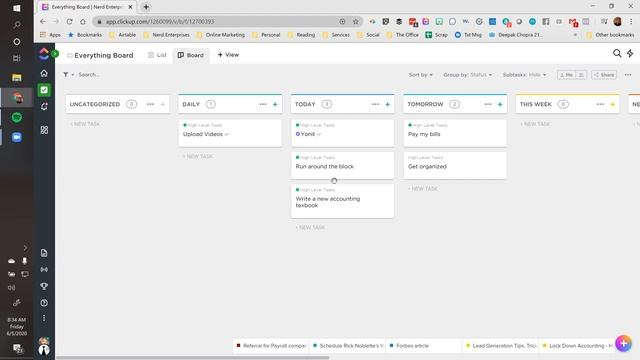The image size is (640, 360).
Task: Open the This Week column ellipsis menu
Action: click(x=600, y=104)
